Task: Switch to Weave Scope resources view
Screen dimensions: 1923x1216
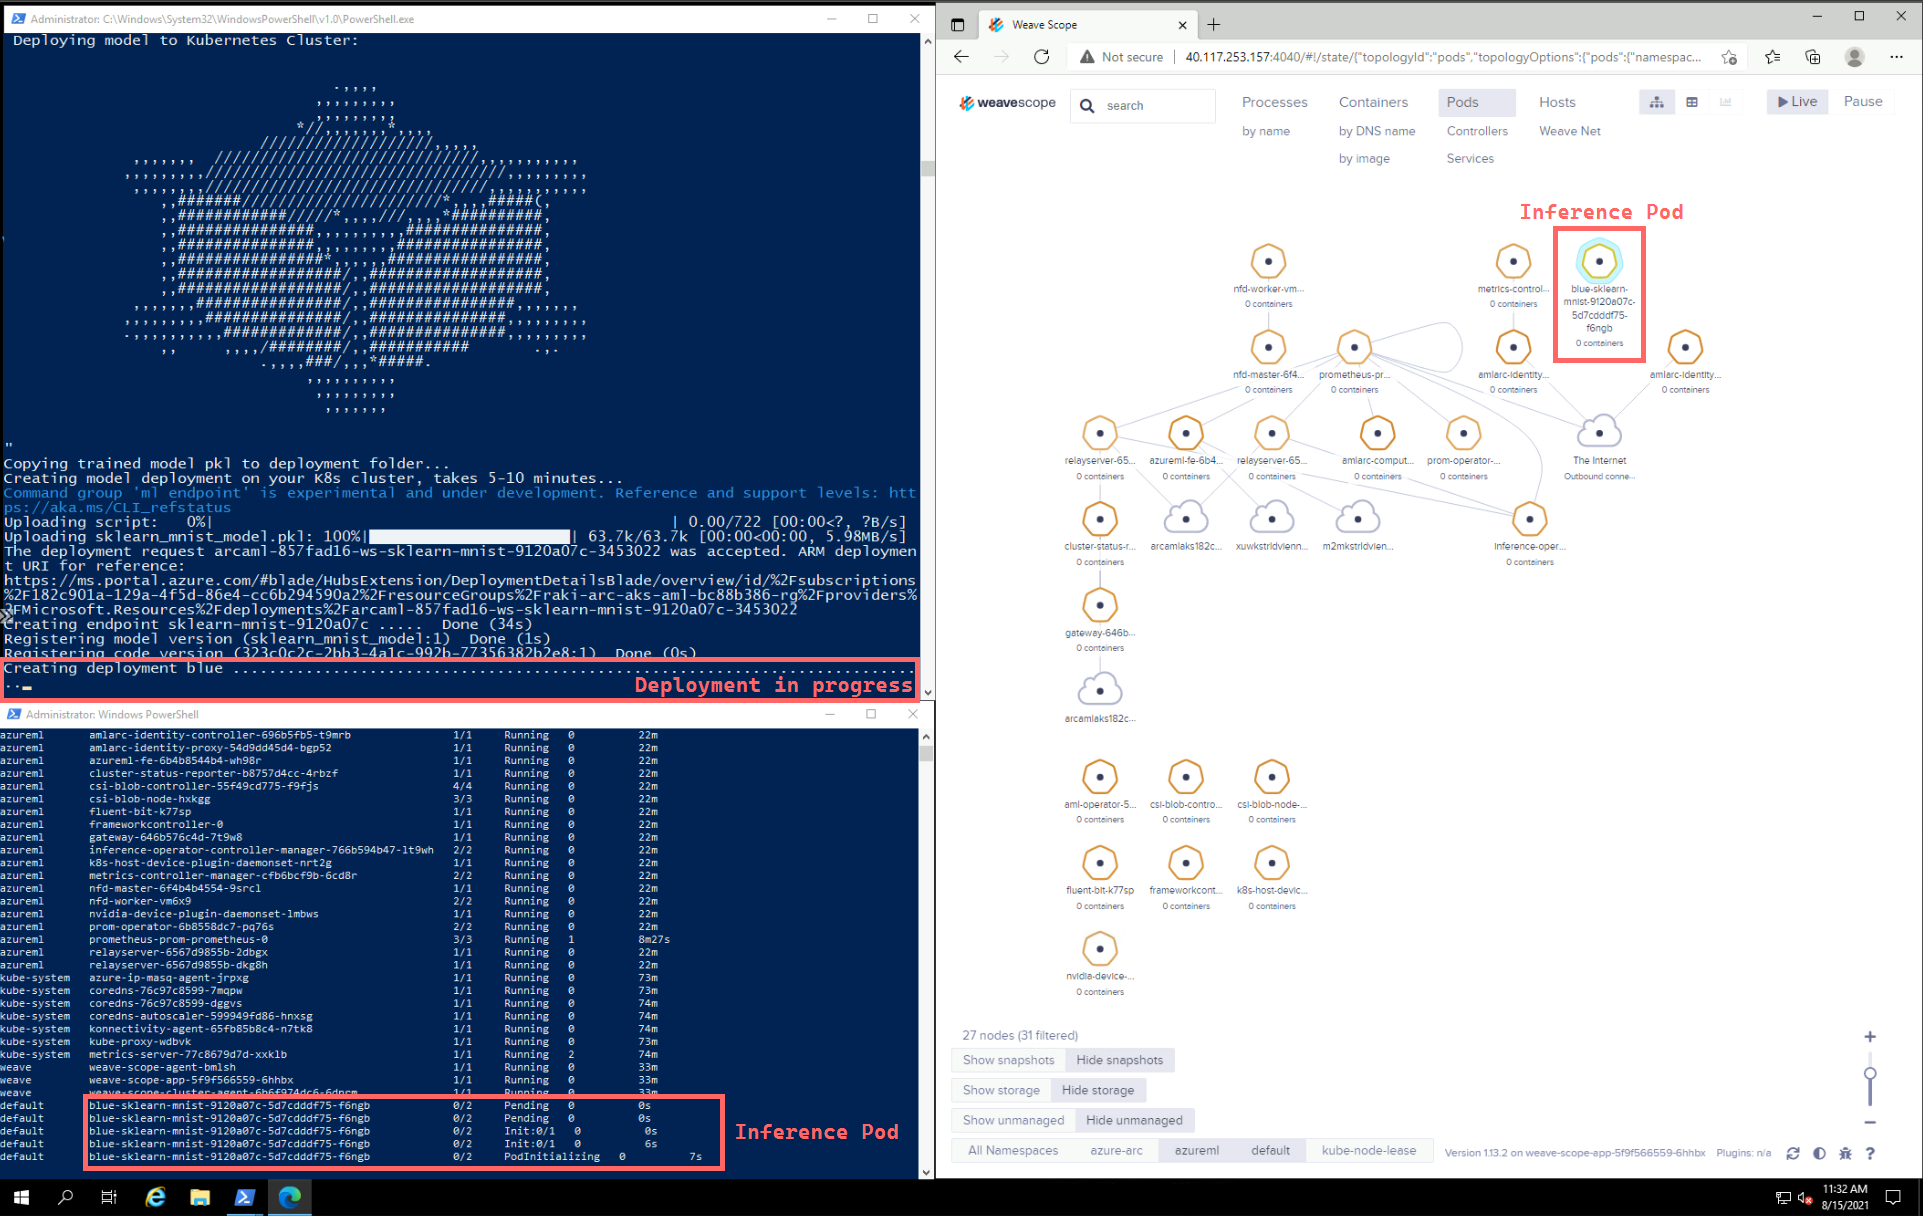Action: tap(1726, 102)
